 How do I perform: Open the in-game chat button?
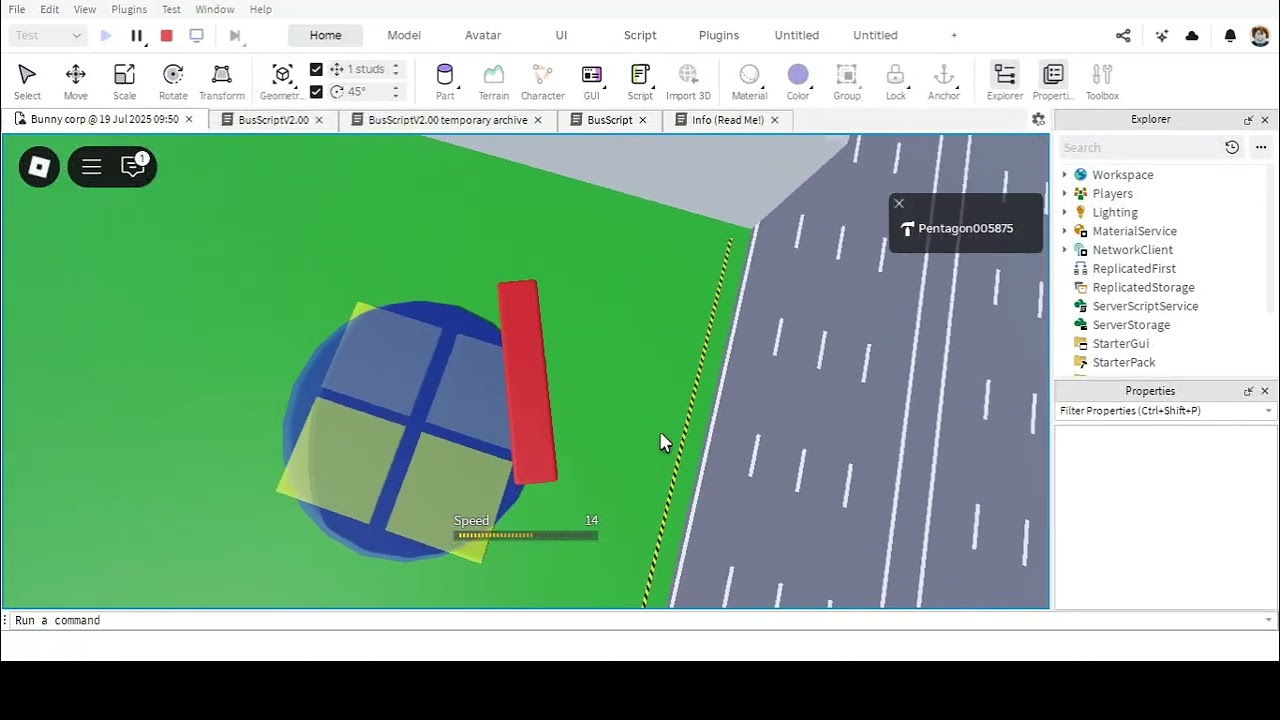[133, 166]
